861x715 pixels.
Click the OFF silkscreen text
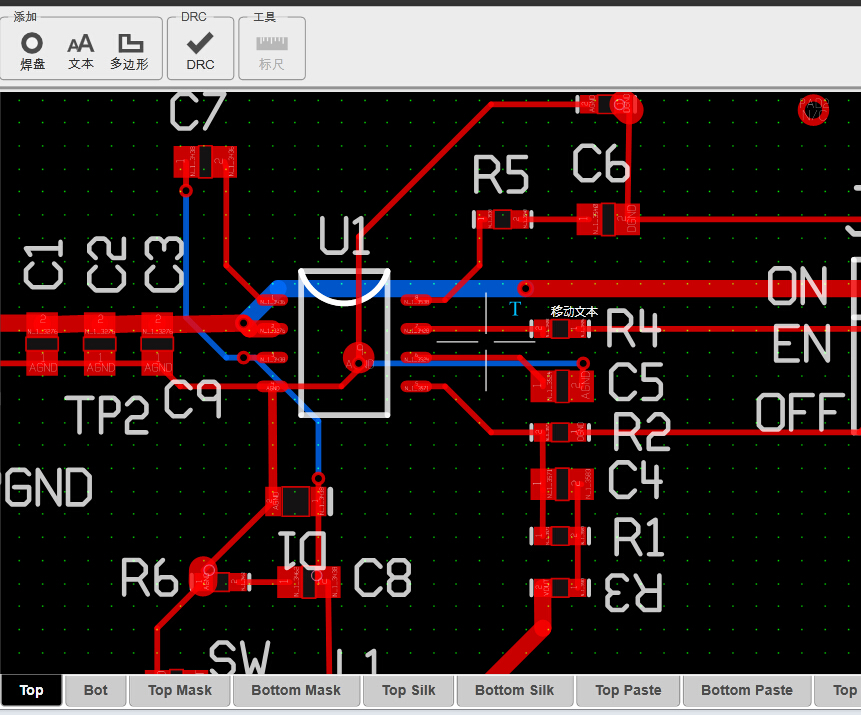click(801, 412)
